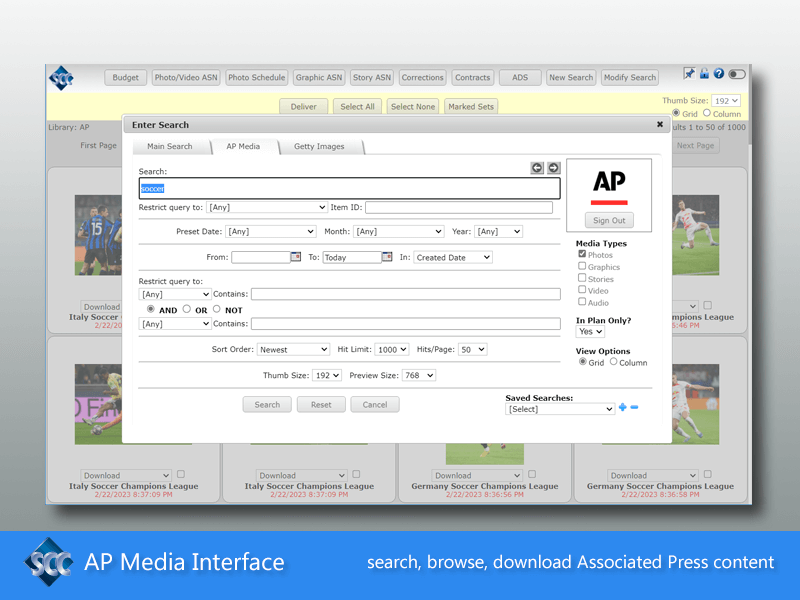Click the Sign Out button

click(x=609, y=220)
